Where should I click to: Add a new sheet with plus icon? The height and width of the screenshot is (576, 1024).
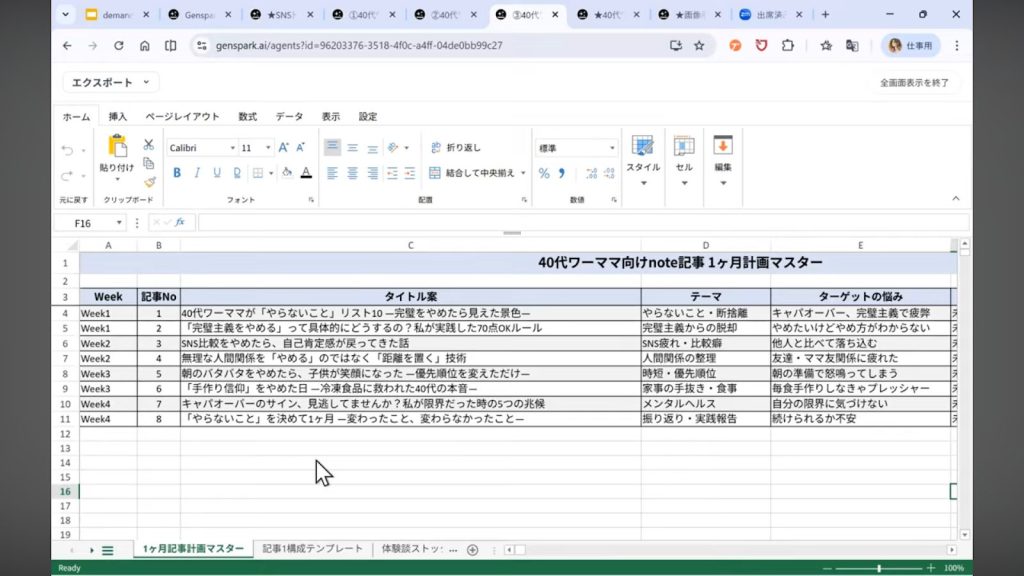473,550
